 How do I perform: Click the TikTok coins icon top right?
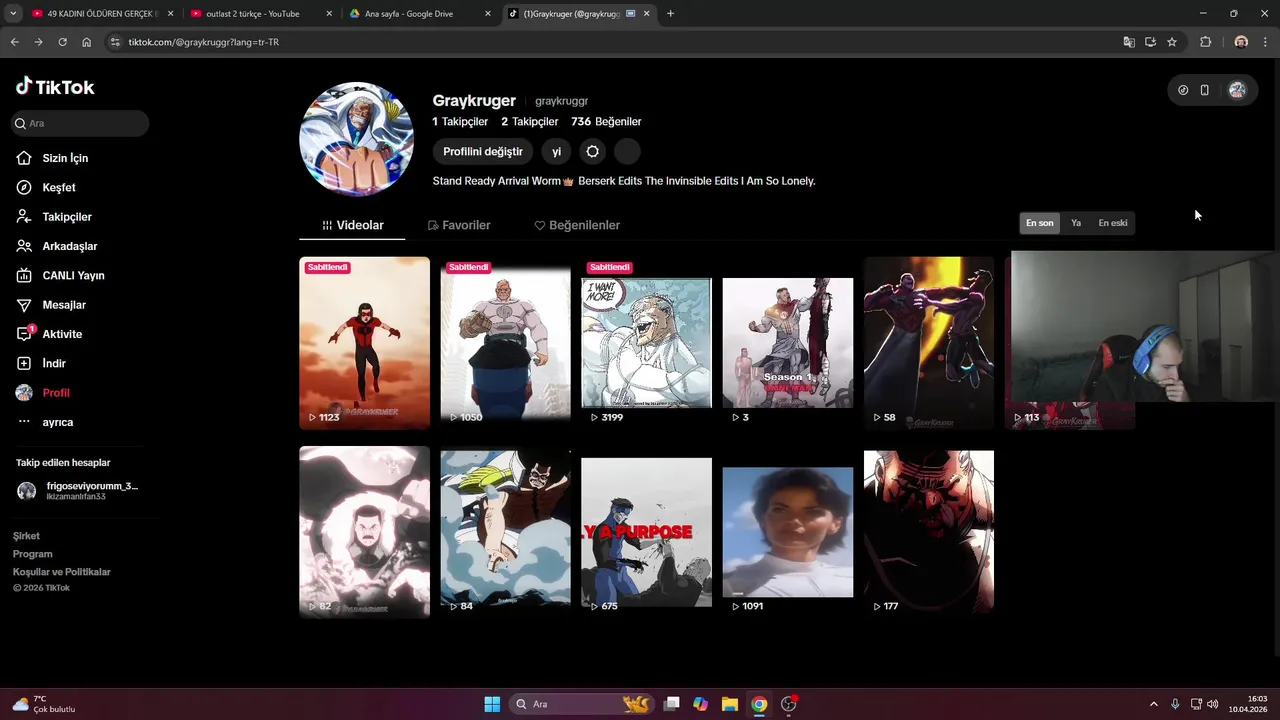point(1183,90)
